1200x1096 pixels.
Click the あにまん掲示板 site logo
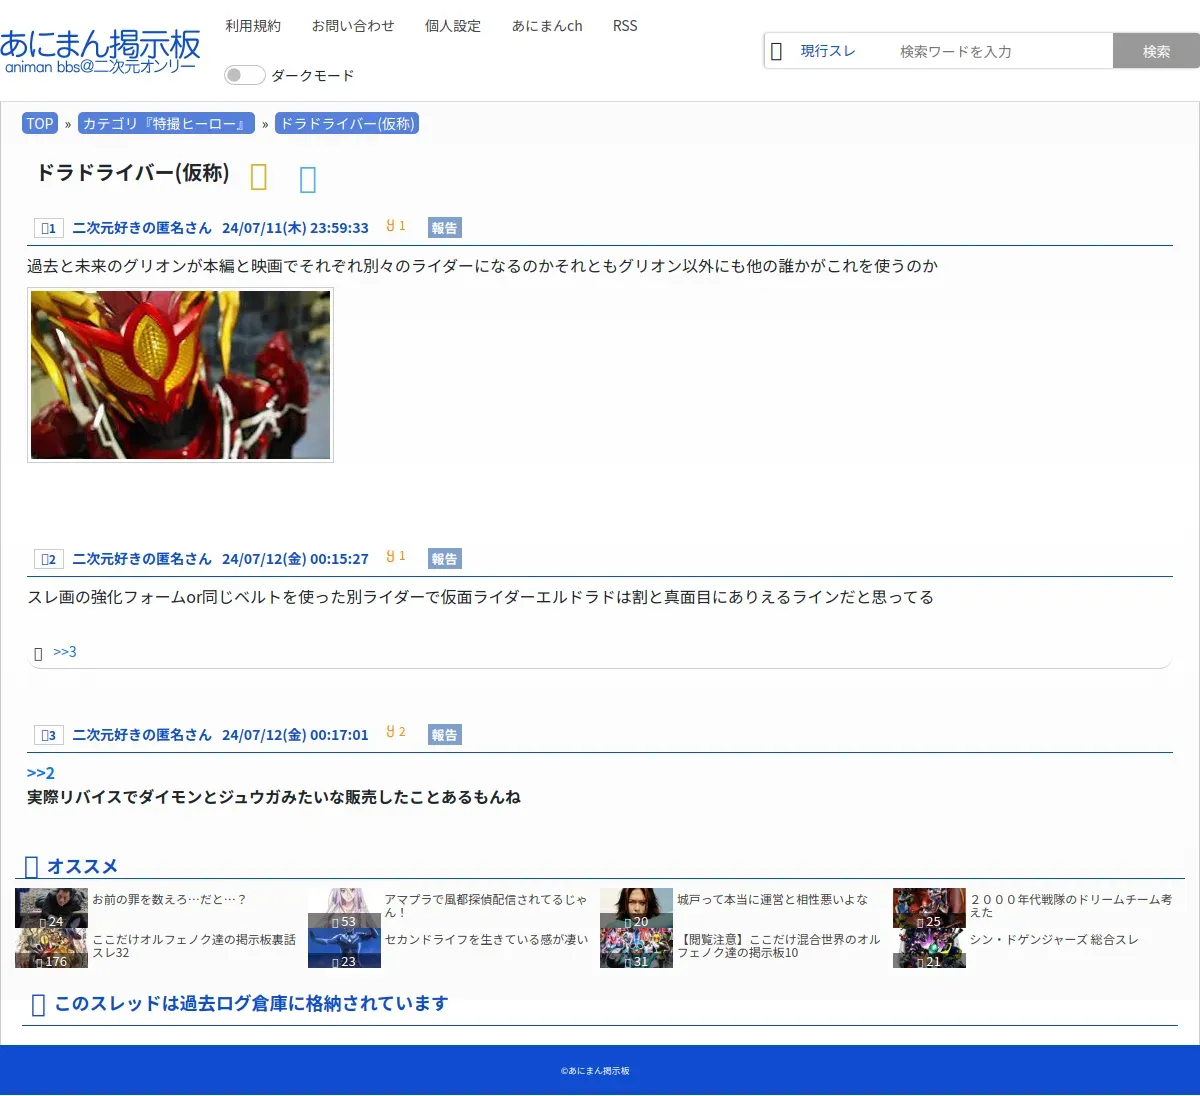[100, 52]
